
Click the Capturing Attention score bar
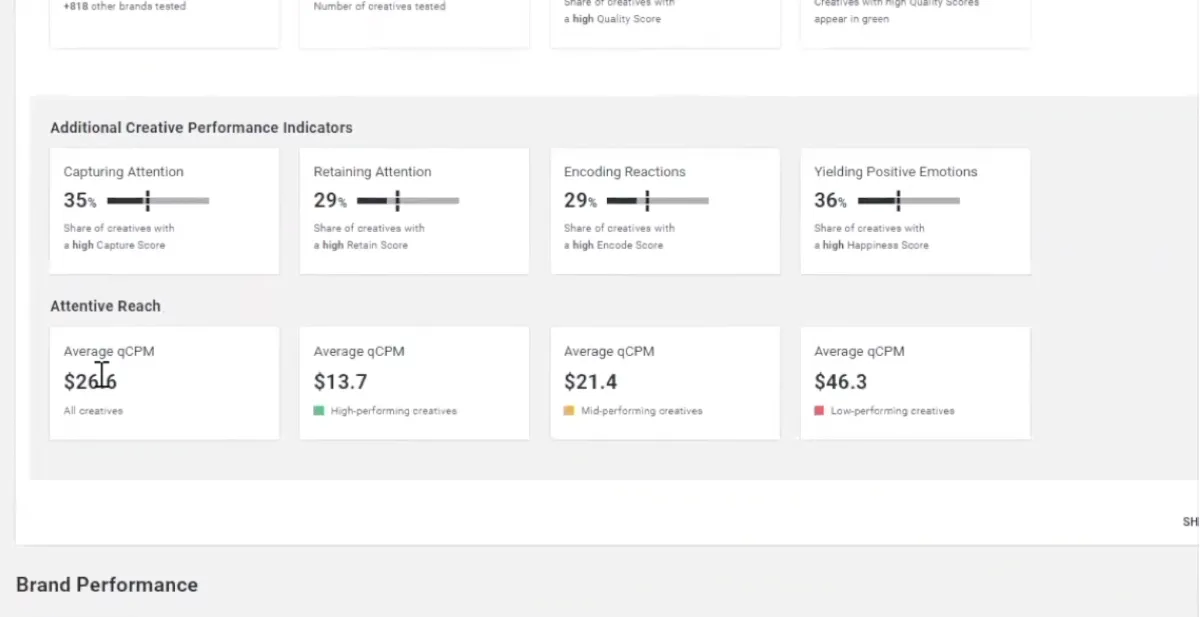[158, 201]
